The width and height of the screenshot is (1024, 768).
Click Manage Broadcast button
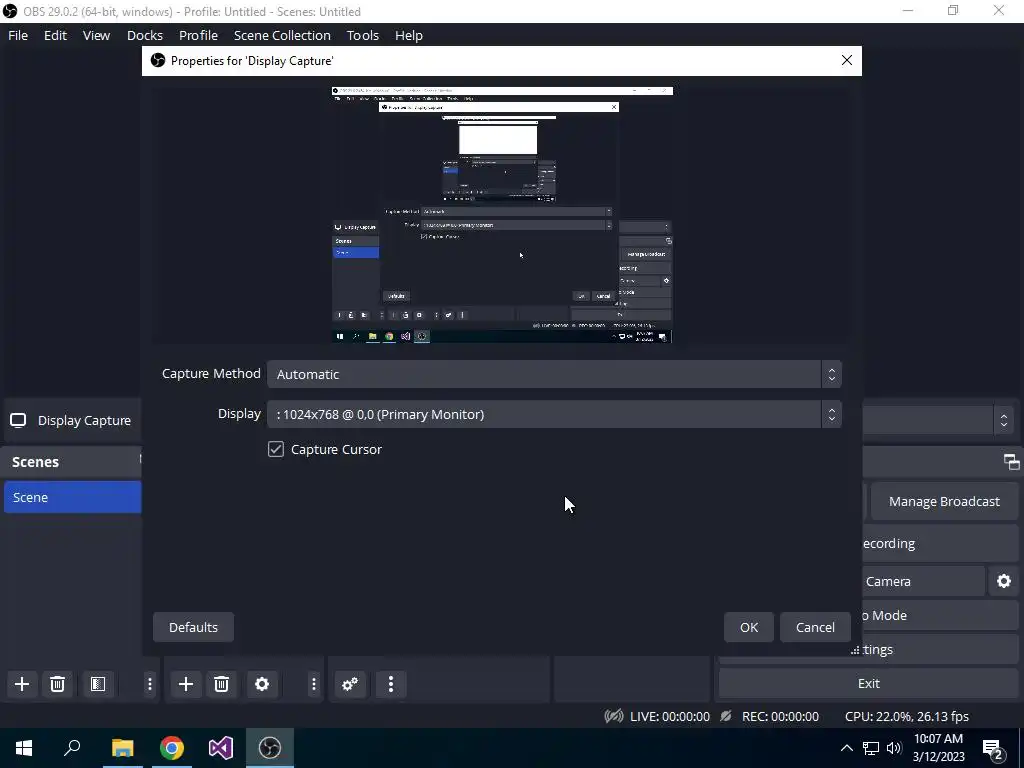(x=944, y=502)
